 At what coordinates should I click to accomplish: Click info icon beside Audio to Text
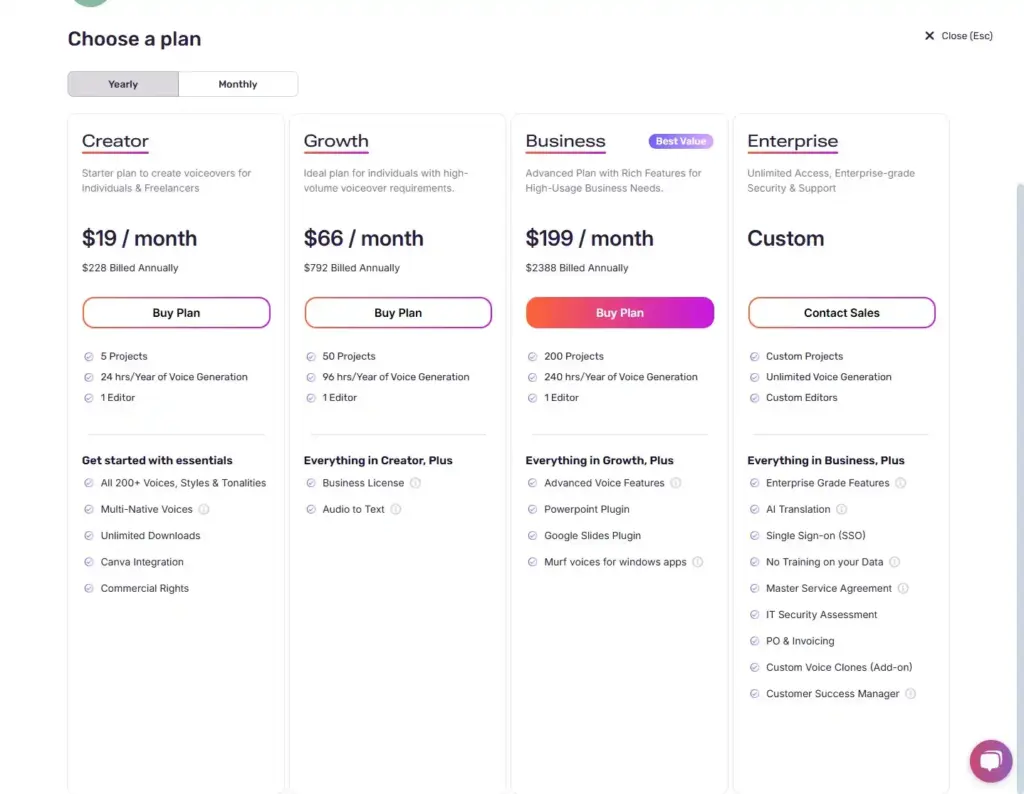(396, 509)
